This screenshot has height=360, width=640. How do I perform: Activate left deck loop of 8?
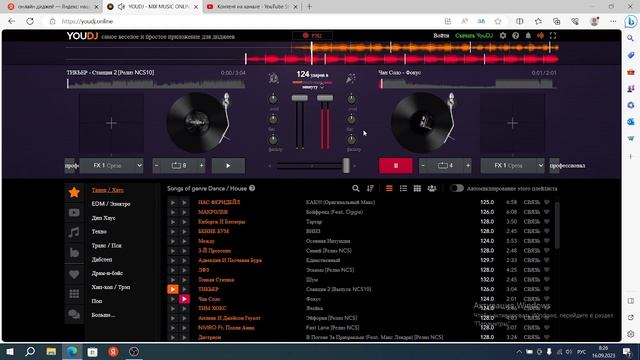pyautogui.click(x=179, y=166)
